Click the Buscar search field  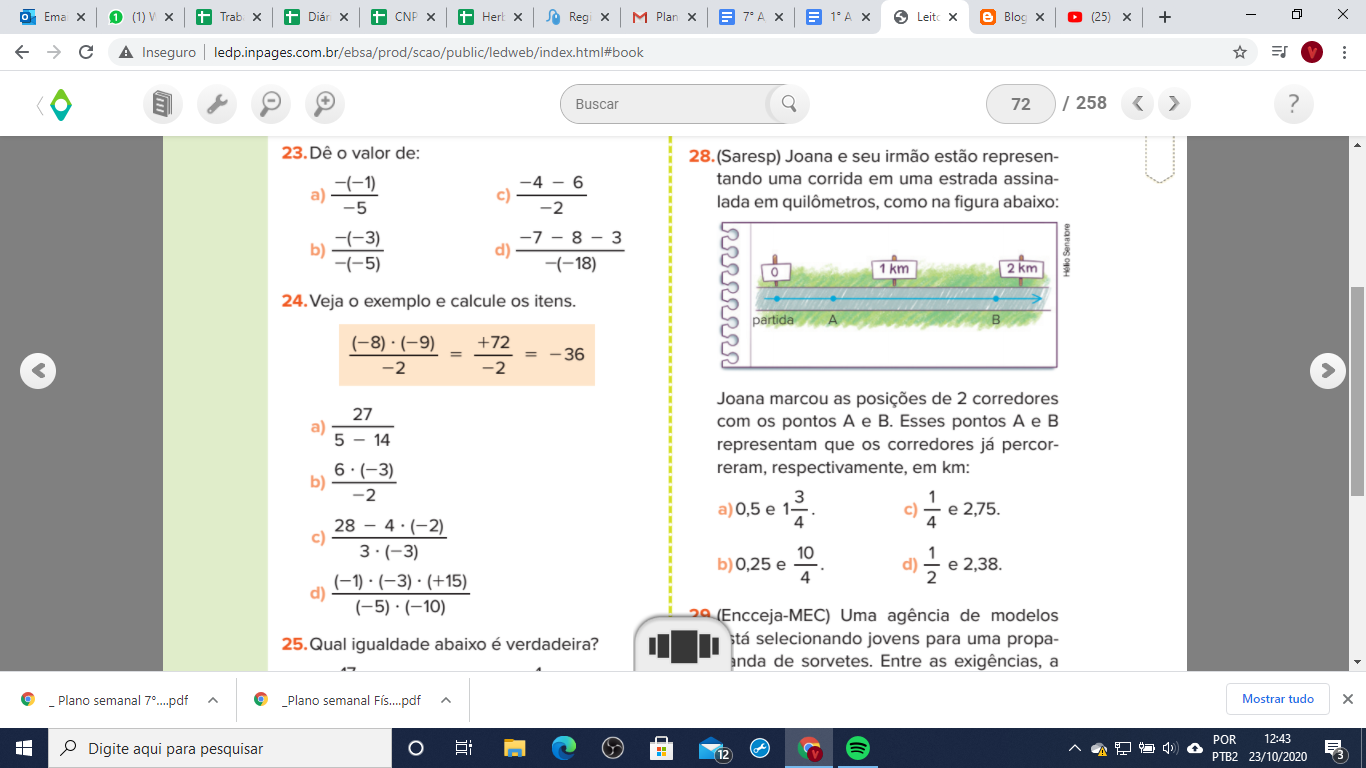tap(669, 103)
